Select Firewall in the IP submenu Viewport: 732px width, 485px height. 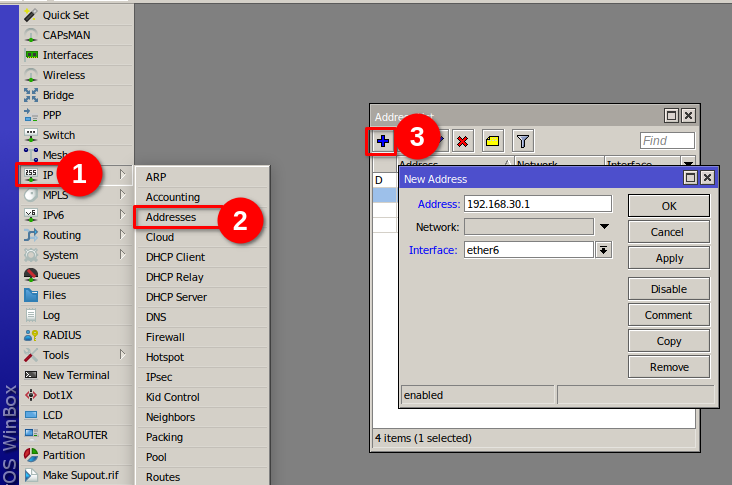(165, 337)
